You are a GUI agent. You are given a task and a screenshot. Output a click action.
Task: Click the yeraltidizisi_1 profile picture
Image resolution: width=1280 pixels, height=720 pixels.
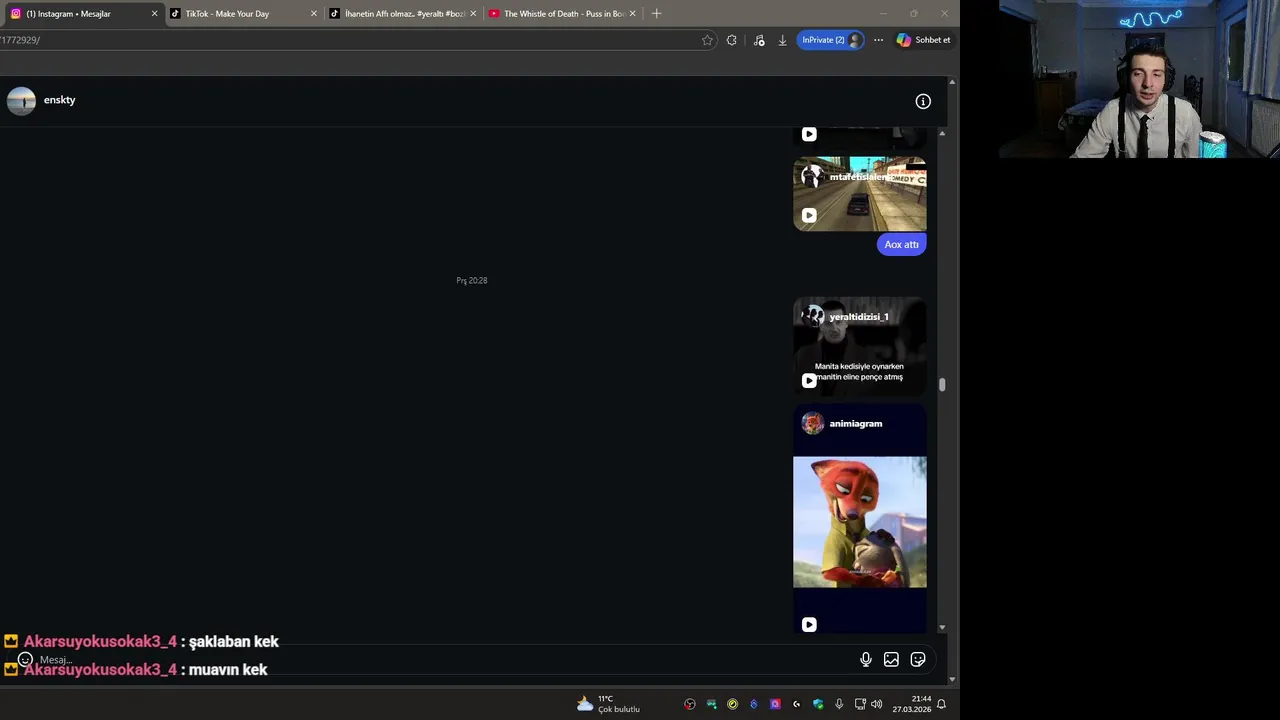point(813,317)
